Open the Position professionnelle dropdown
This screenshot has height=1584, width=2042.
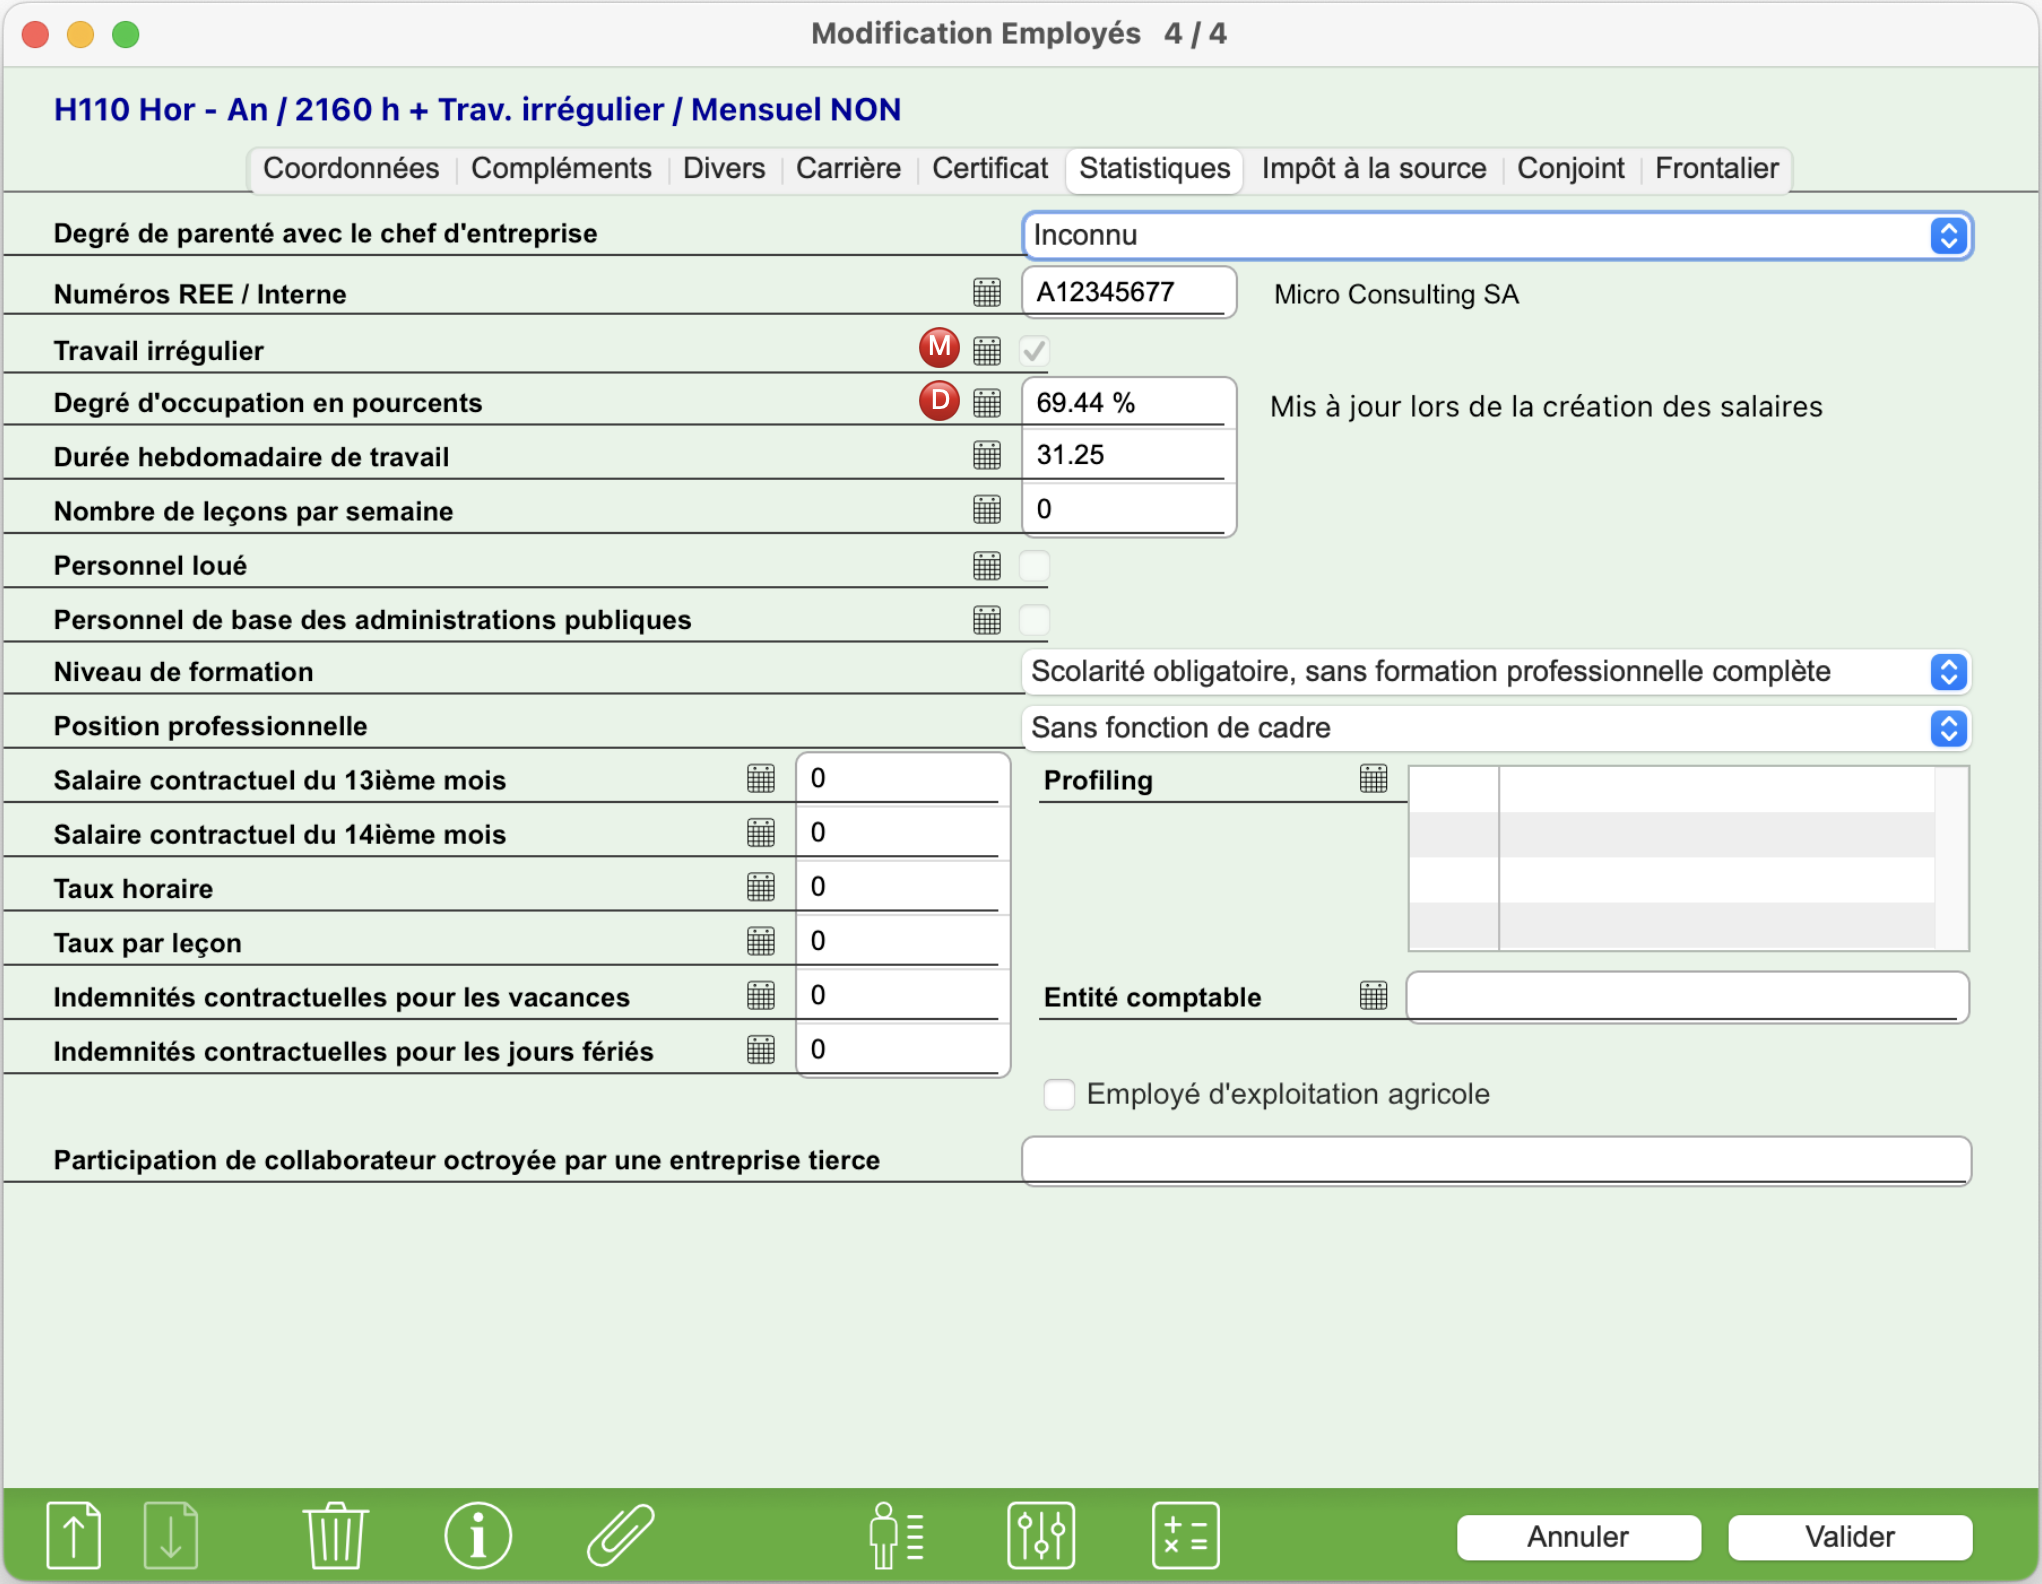(x=1497, y=728)
